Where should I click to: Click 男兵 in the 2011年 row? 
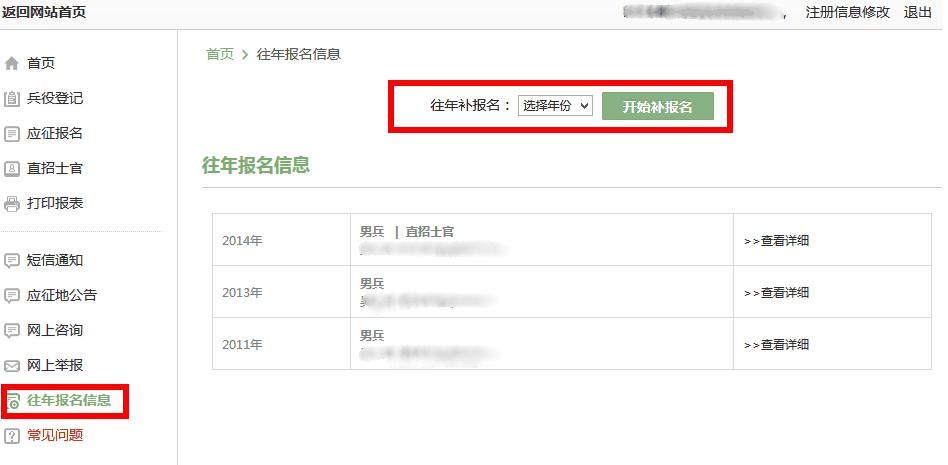point(372,336)
